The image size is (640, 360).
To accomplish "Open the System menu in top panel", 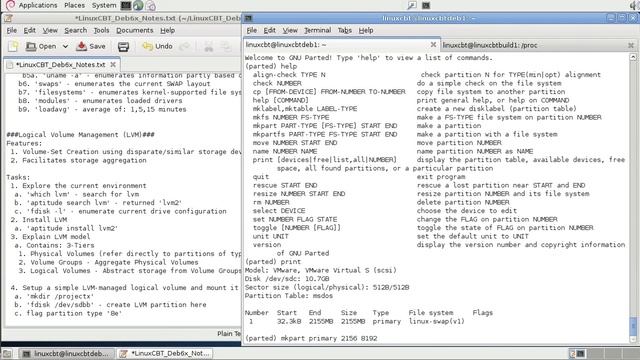I will pos(104,5).
